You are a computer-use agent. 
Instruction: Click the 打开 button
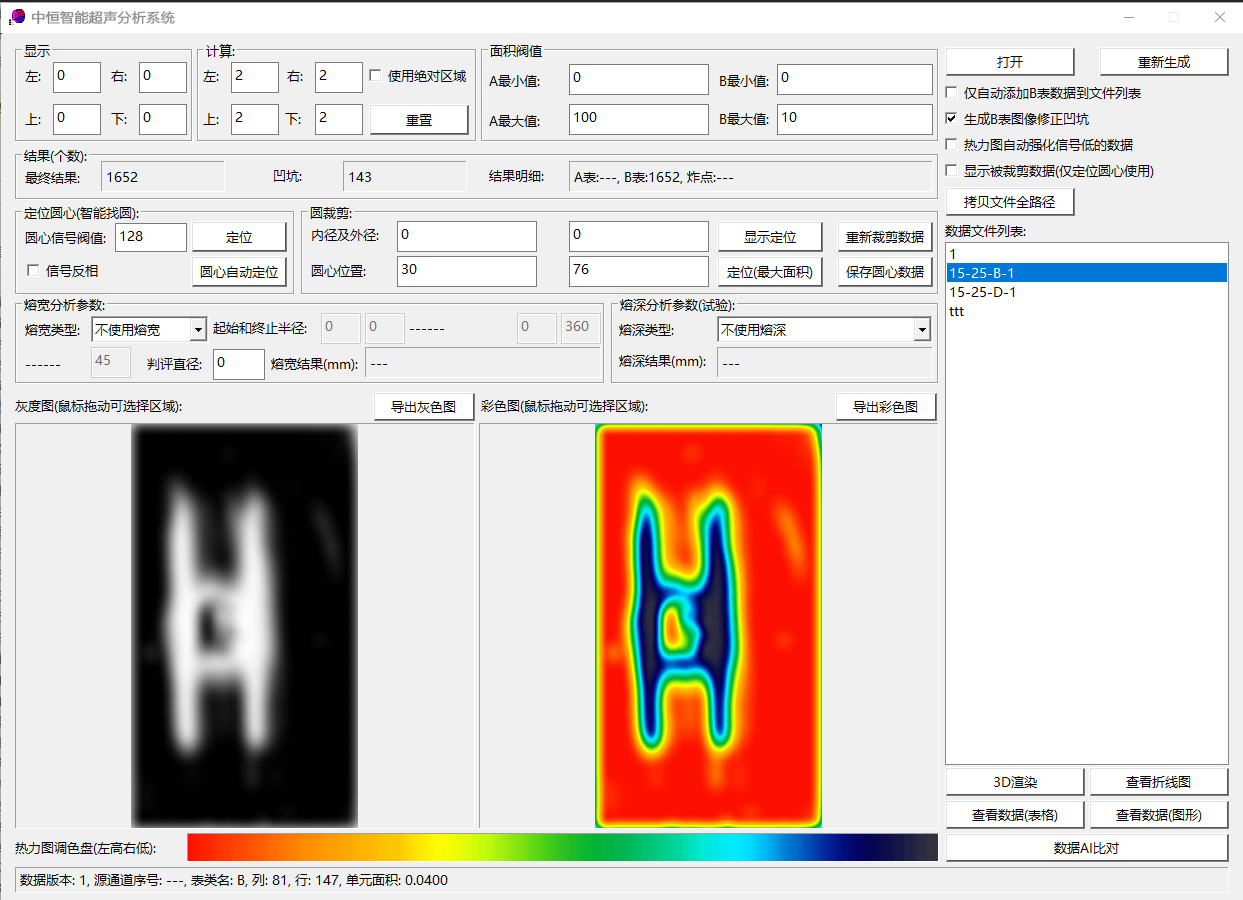1010,62
